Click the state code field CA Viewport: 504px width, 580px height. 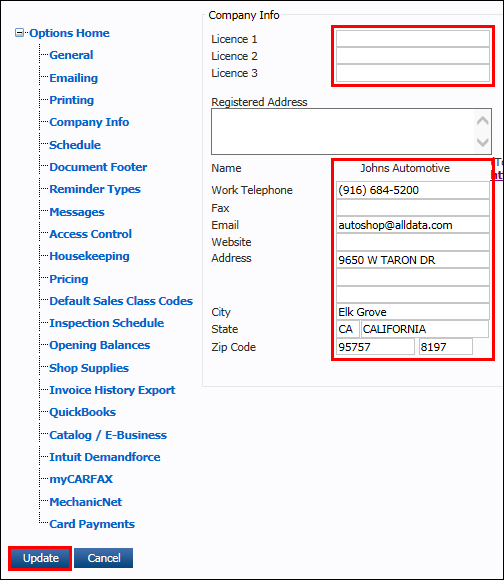click(x=348, y=329)
